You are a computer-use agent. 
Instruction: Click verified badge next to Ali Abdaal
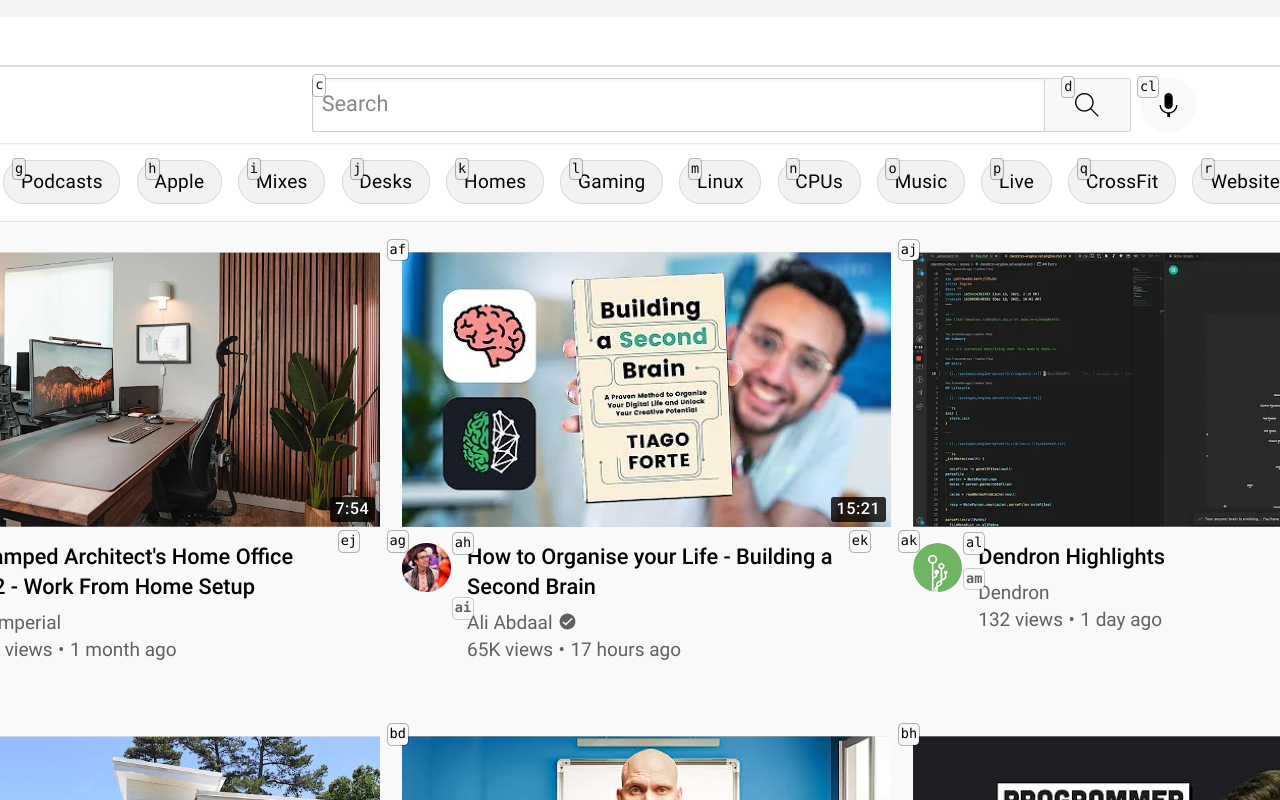tap(567, 622)
